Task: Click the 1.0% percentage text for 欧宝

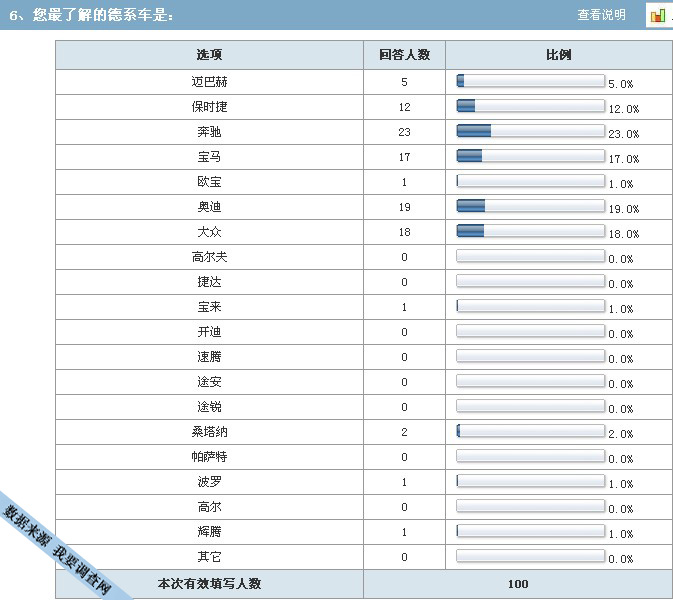Action: click(621, 184)
